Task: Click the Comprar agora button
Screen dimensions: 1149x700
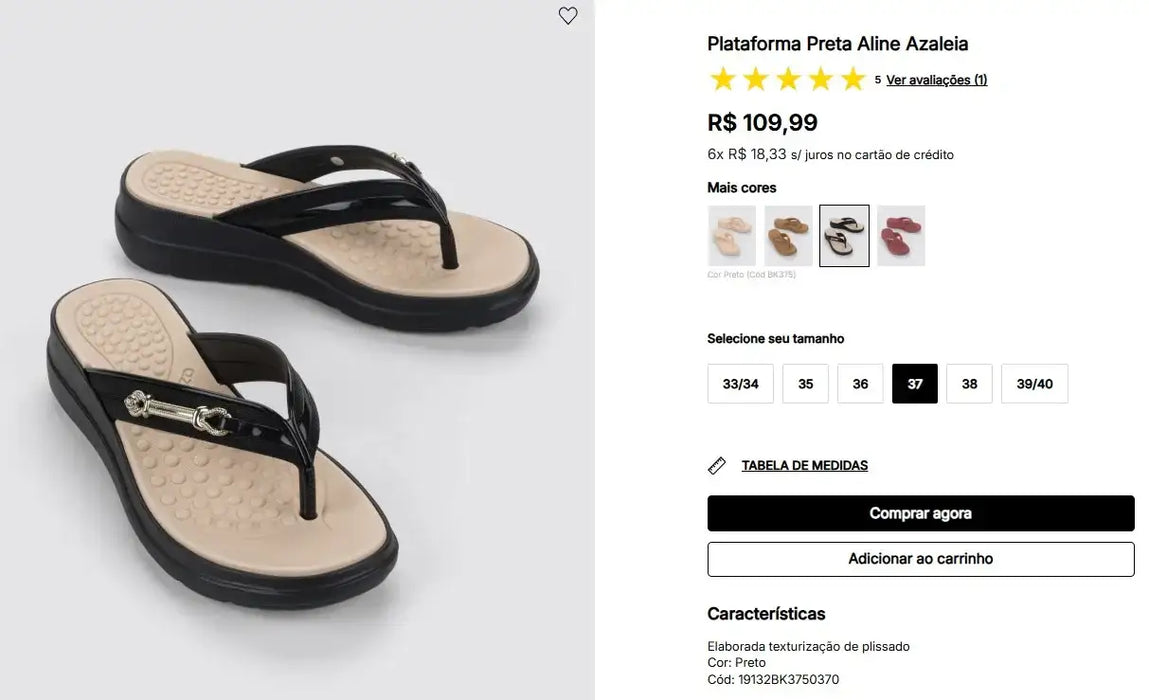Action: coord(920,513)
